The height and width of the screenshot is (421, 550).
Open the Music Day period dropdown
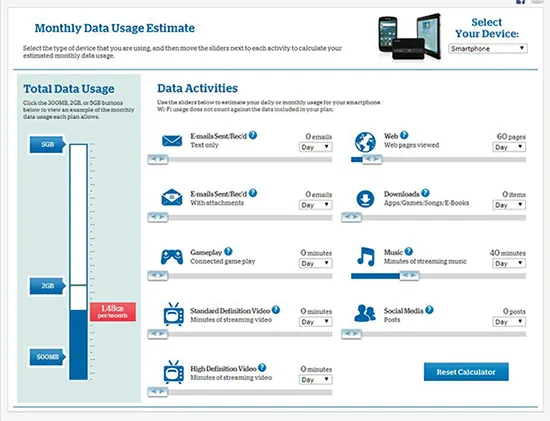(x=509, y=263)
